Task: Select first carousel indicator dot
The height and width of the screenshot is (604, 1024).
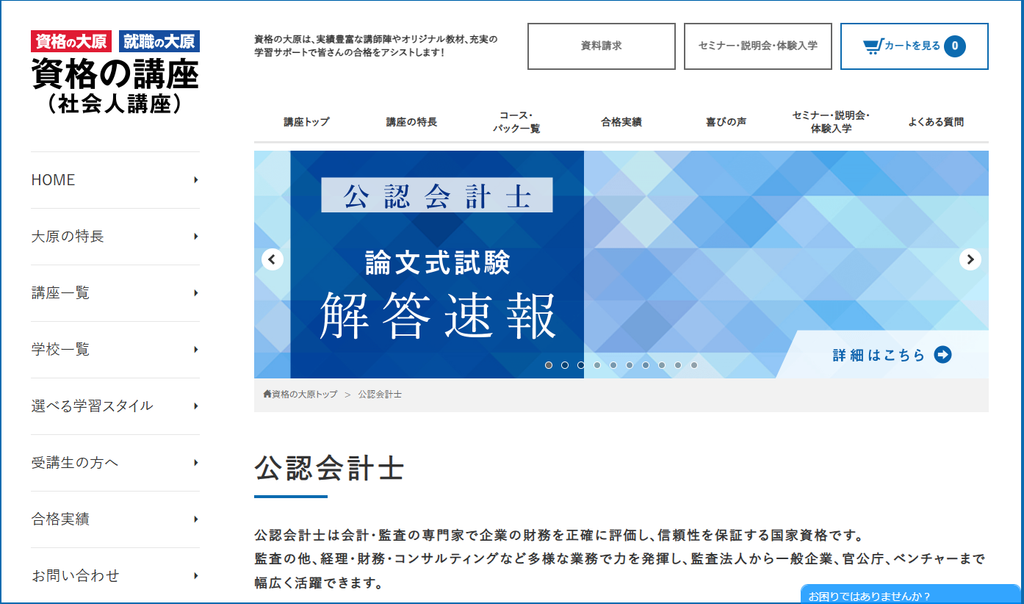Action: point(549,365)
